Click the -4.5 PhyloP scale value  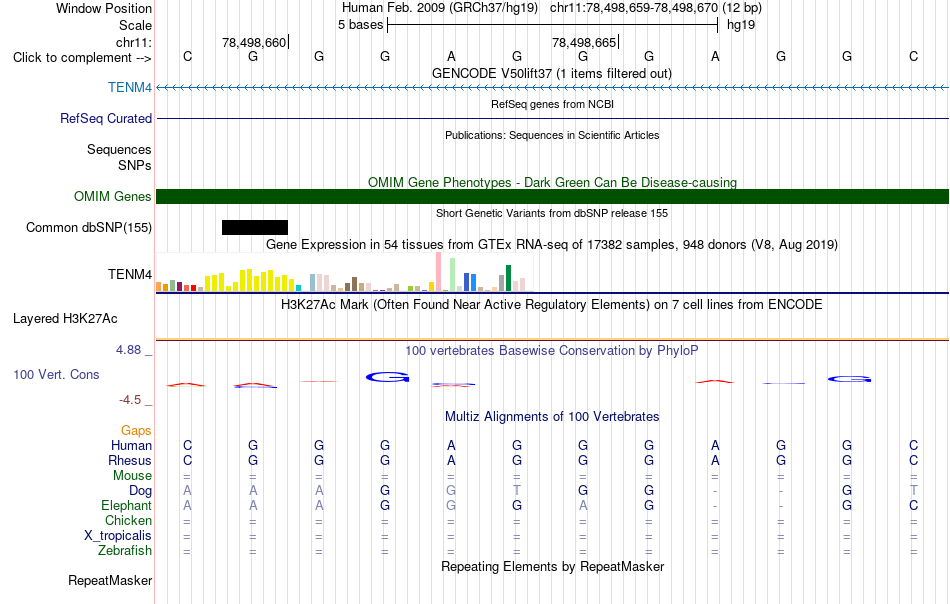(x=130, y=400)
